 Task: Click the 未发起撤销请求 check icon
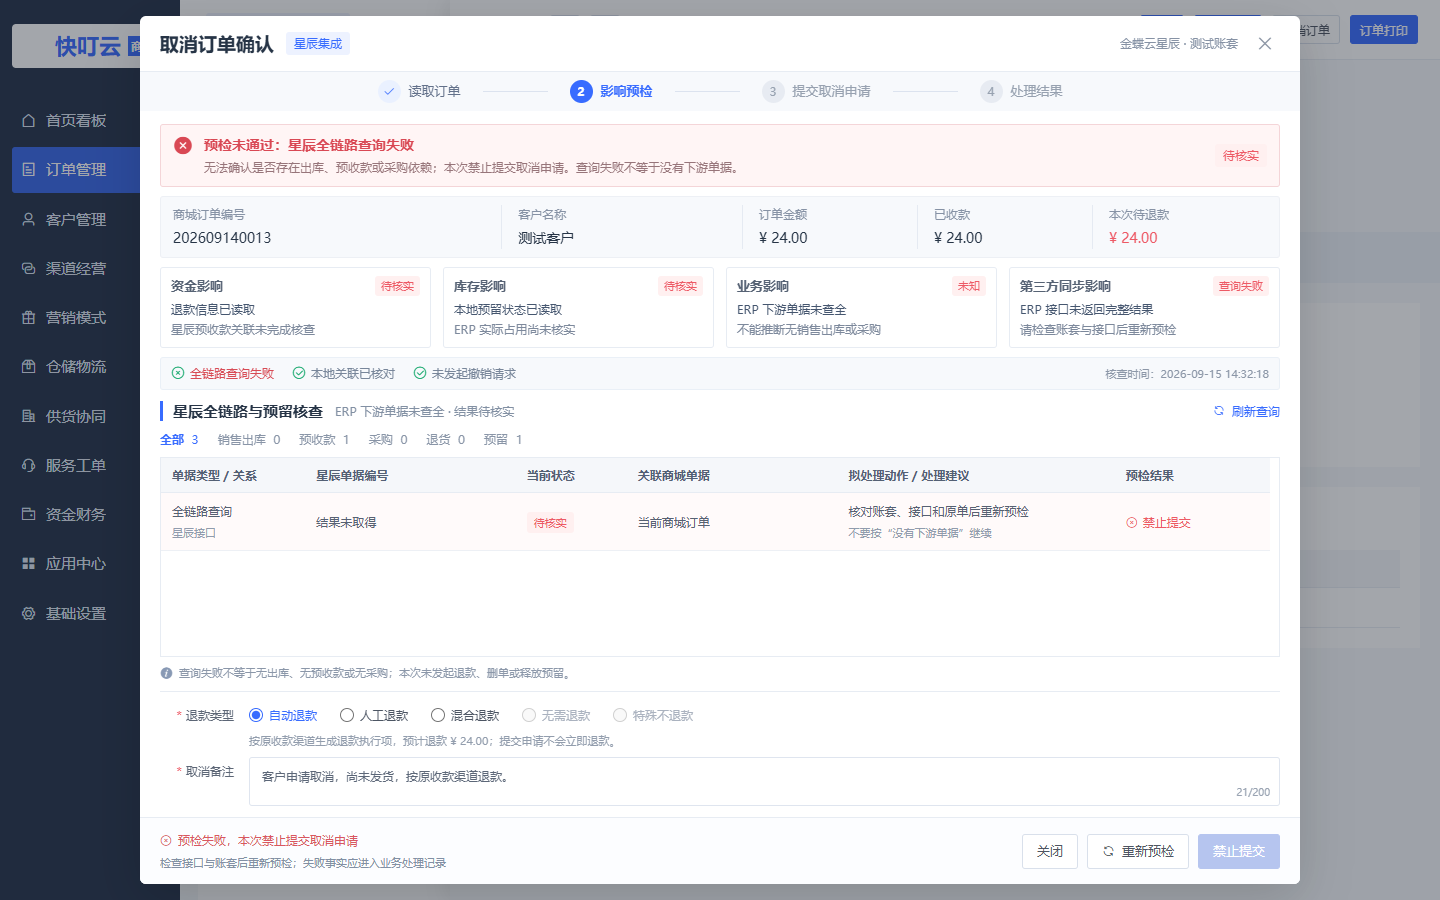[420, 373]
